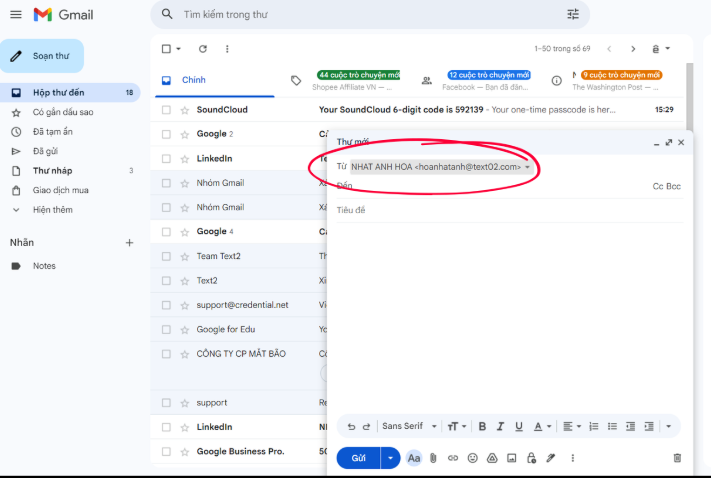Open more compose options menu
This screenshot has height=478, width=711.
573,458
